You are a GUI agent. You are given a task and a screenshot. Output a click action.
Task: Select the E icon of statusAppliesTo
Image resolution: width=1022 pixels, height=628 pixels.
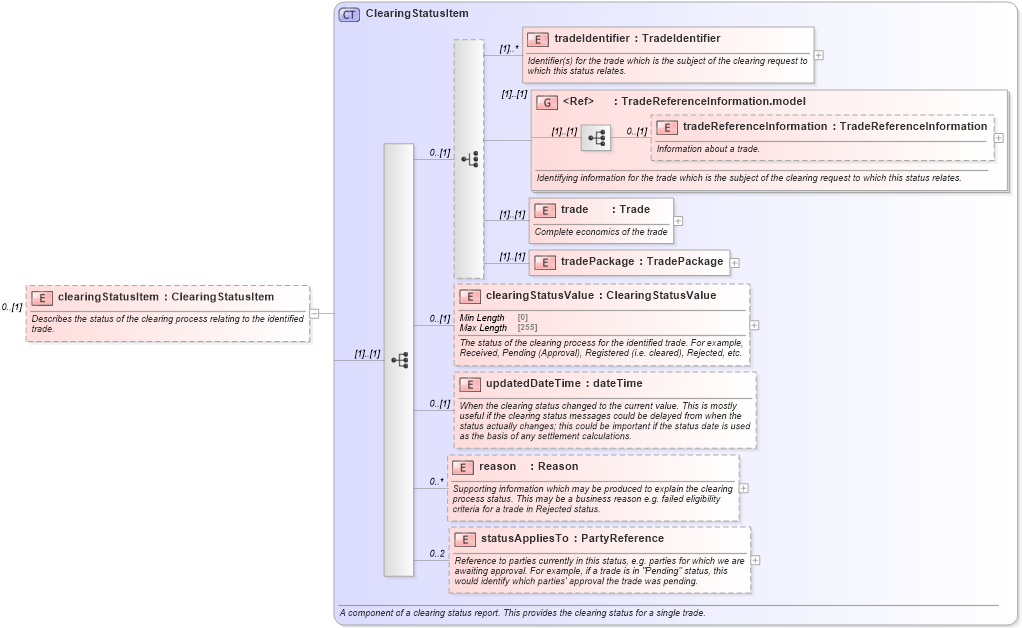click(x=465, y=539)
